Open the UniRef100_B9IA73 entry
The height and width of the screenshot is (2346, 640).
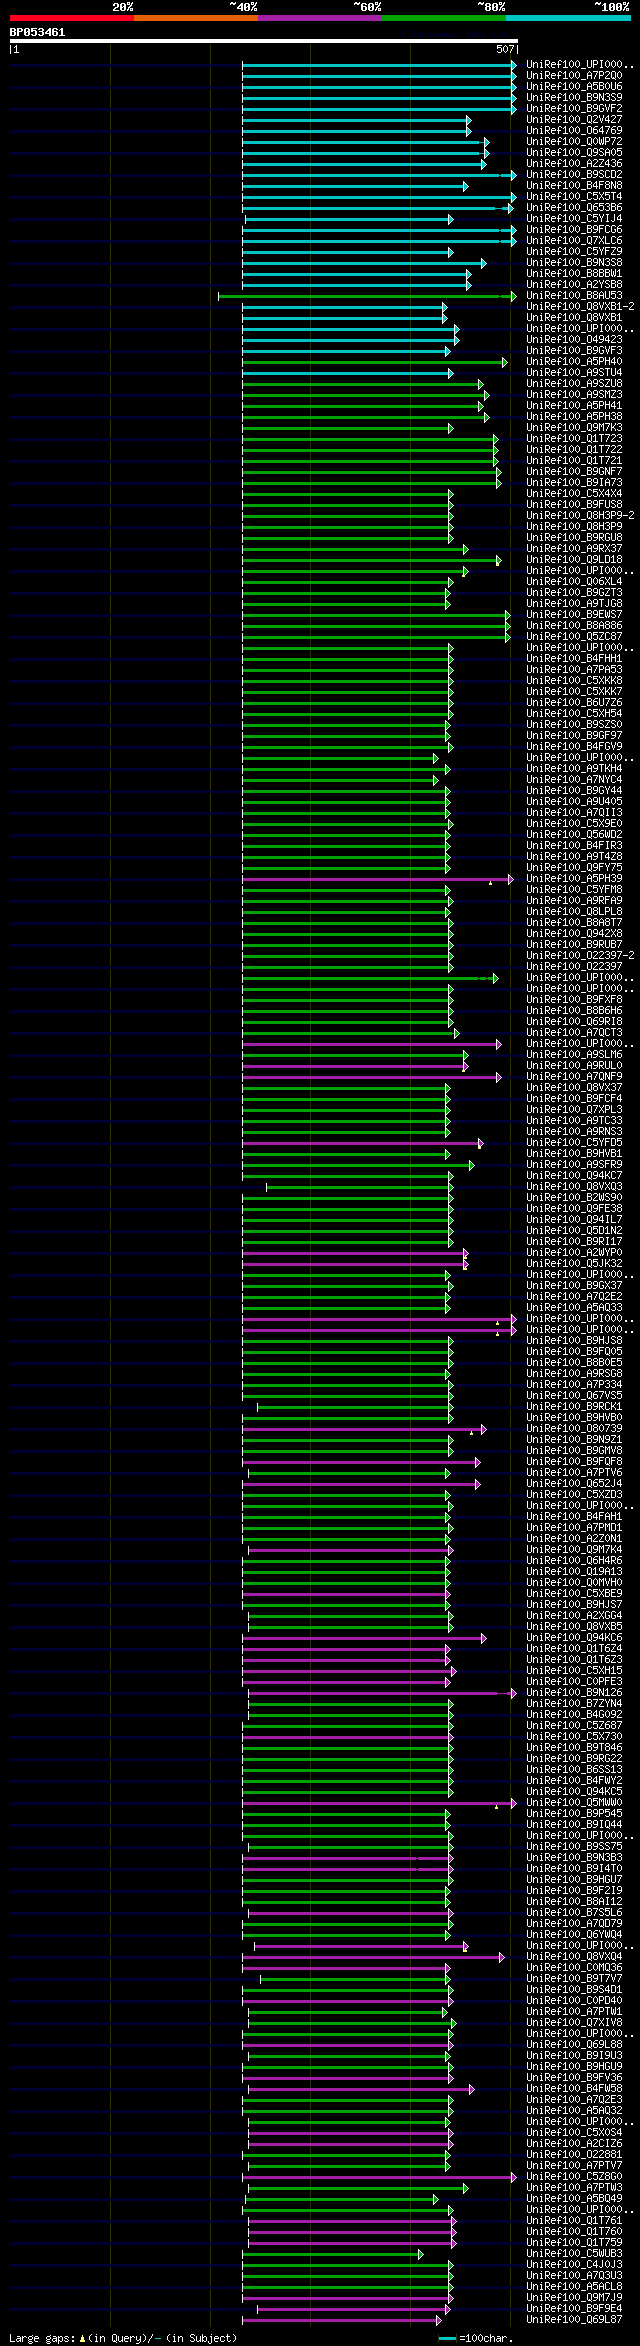pyautogui.click(x=574, y=482)
